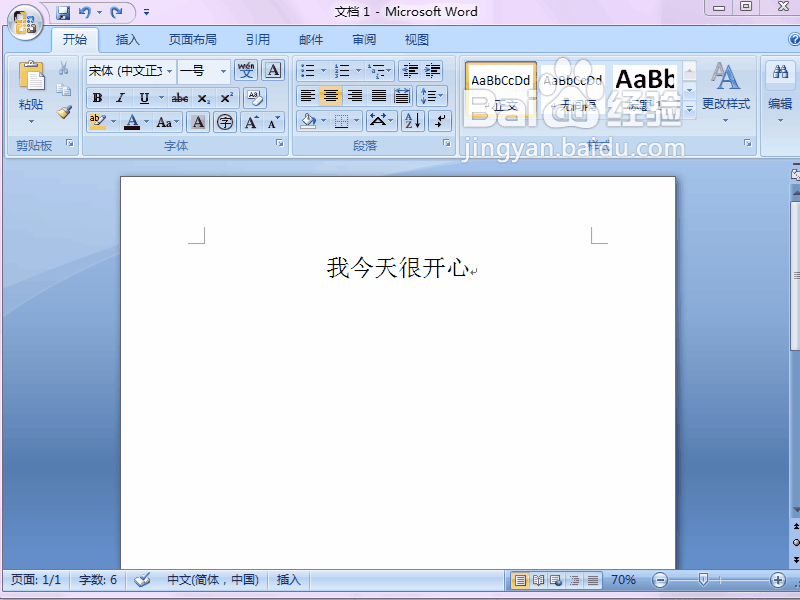Viewport: 800px width, 600px height.
Task: Toggle italic formatting
Action: pyautogui.click(x=119, y=98)
